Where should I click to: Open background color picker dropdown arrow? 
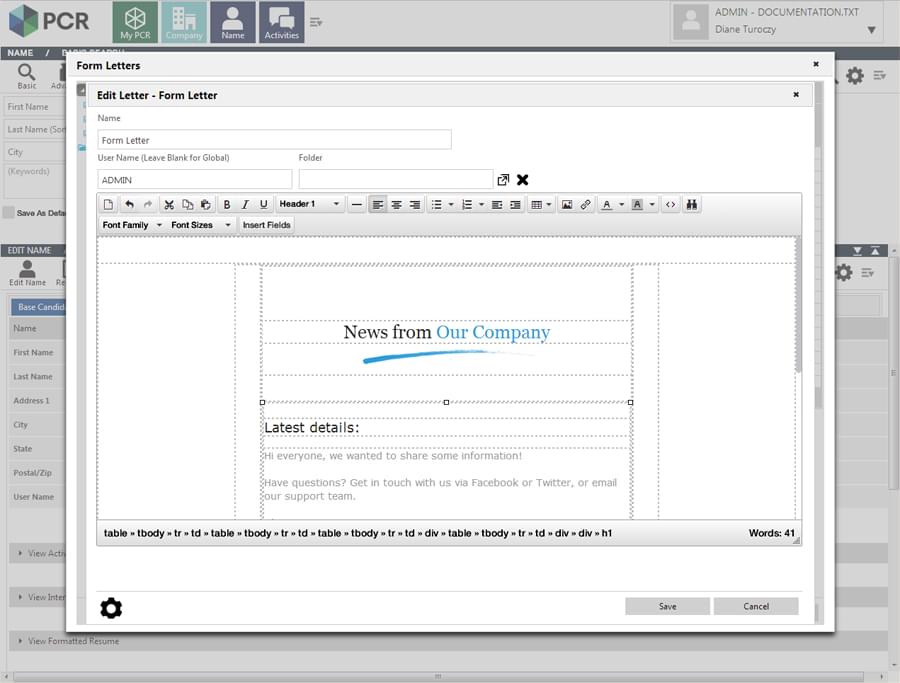(652, 204)
